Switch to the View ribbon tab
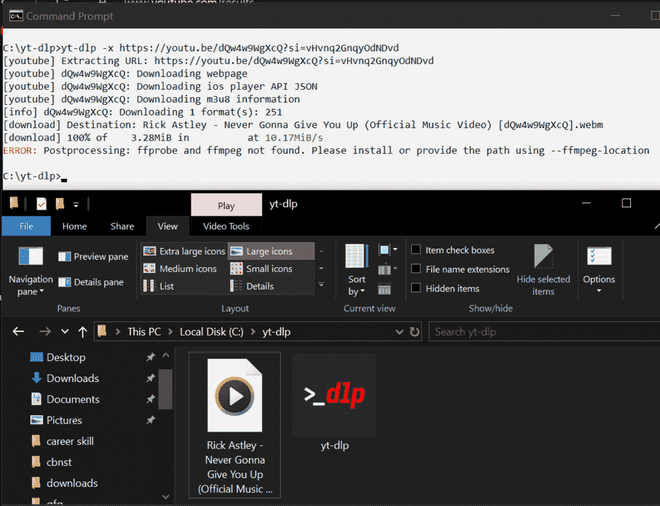This screenshot has height=506, width=660. coord(168,226)
